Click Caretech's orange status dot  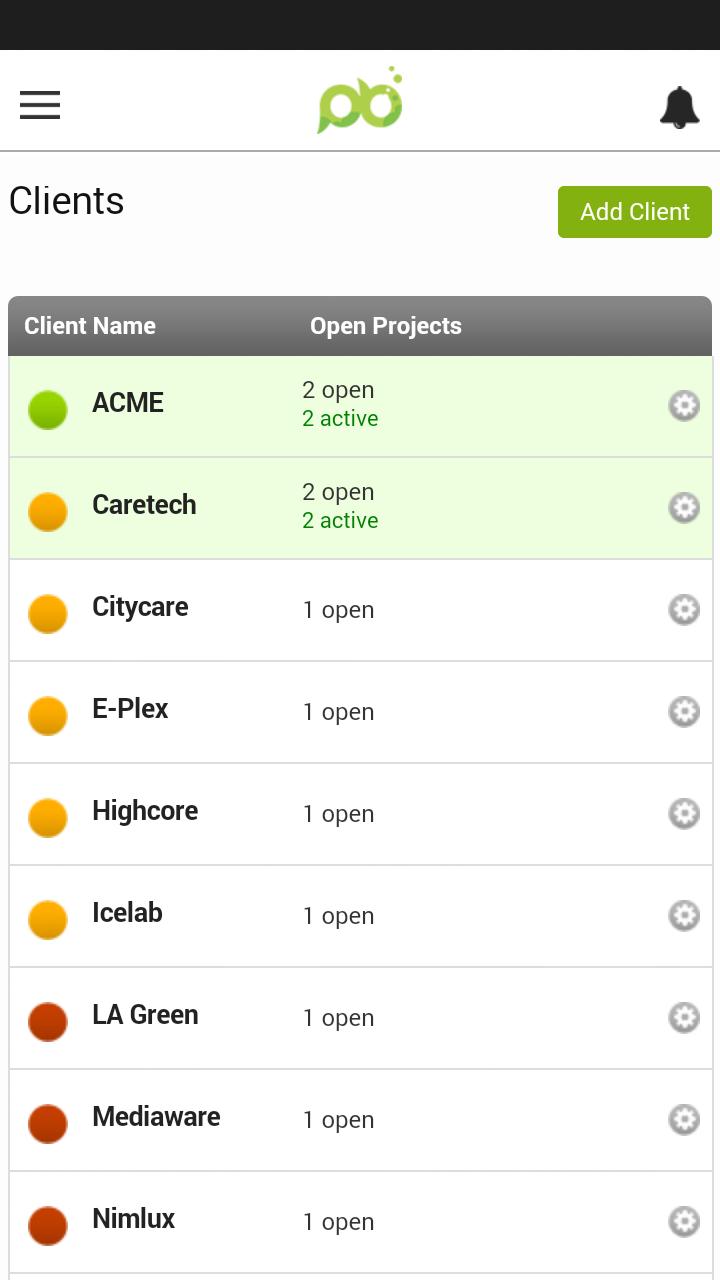click(x=48, y=512)
